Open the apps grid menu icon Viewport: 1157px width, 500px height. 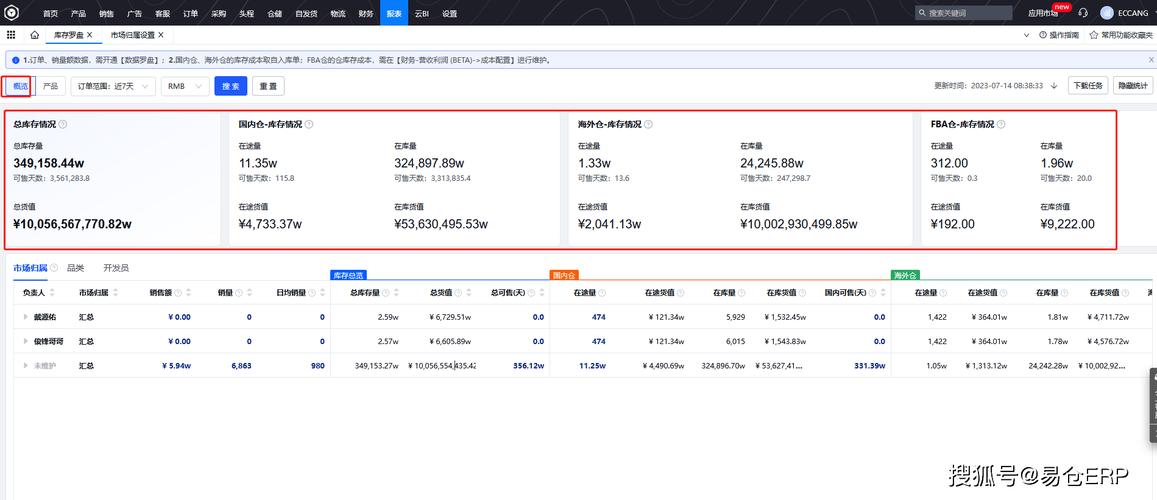tap(11, 35)
